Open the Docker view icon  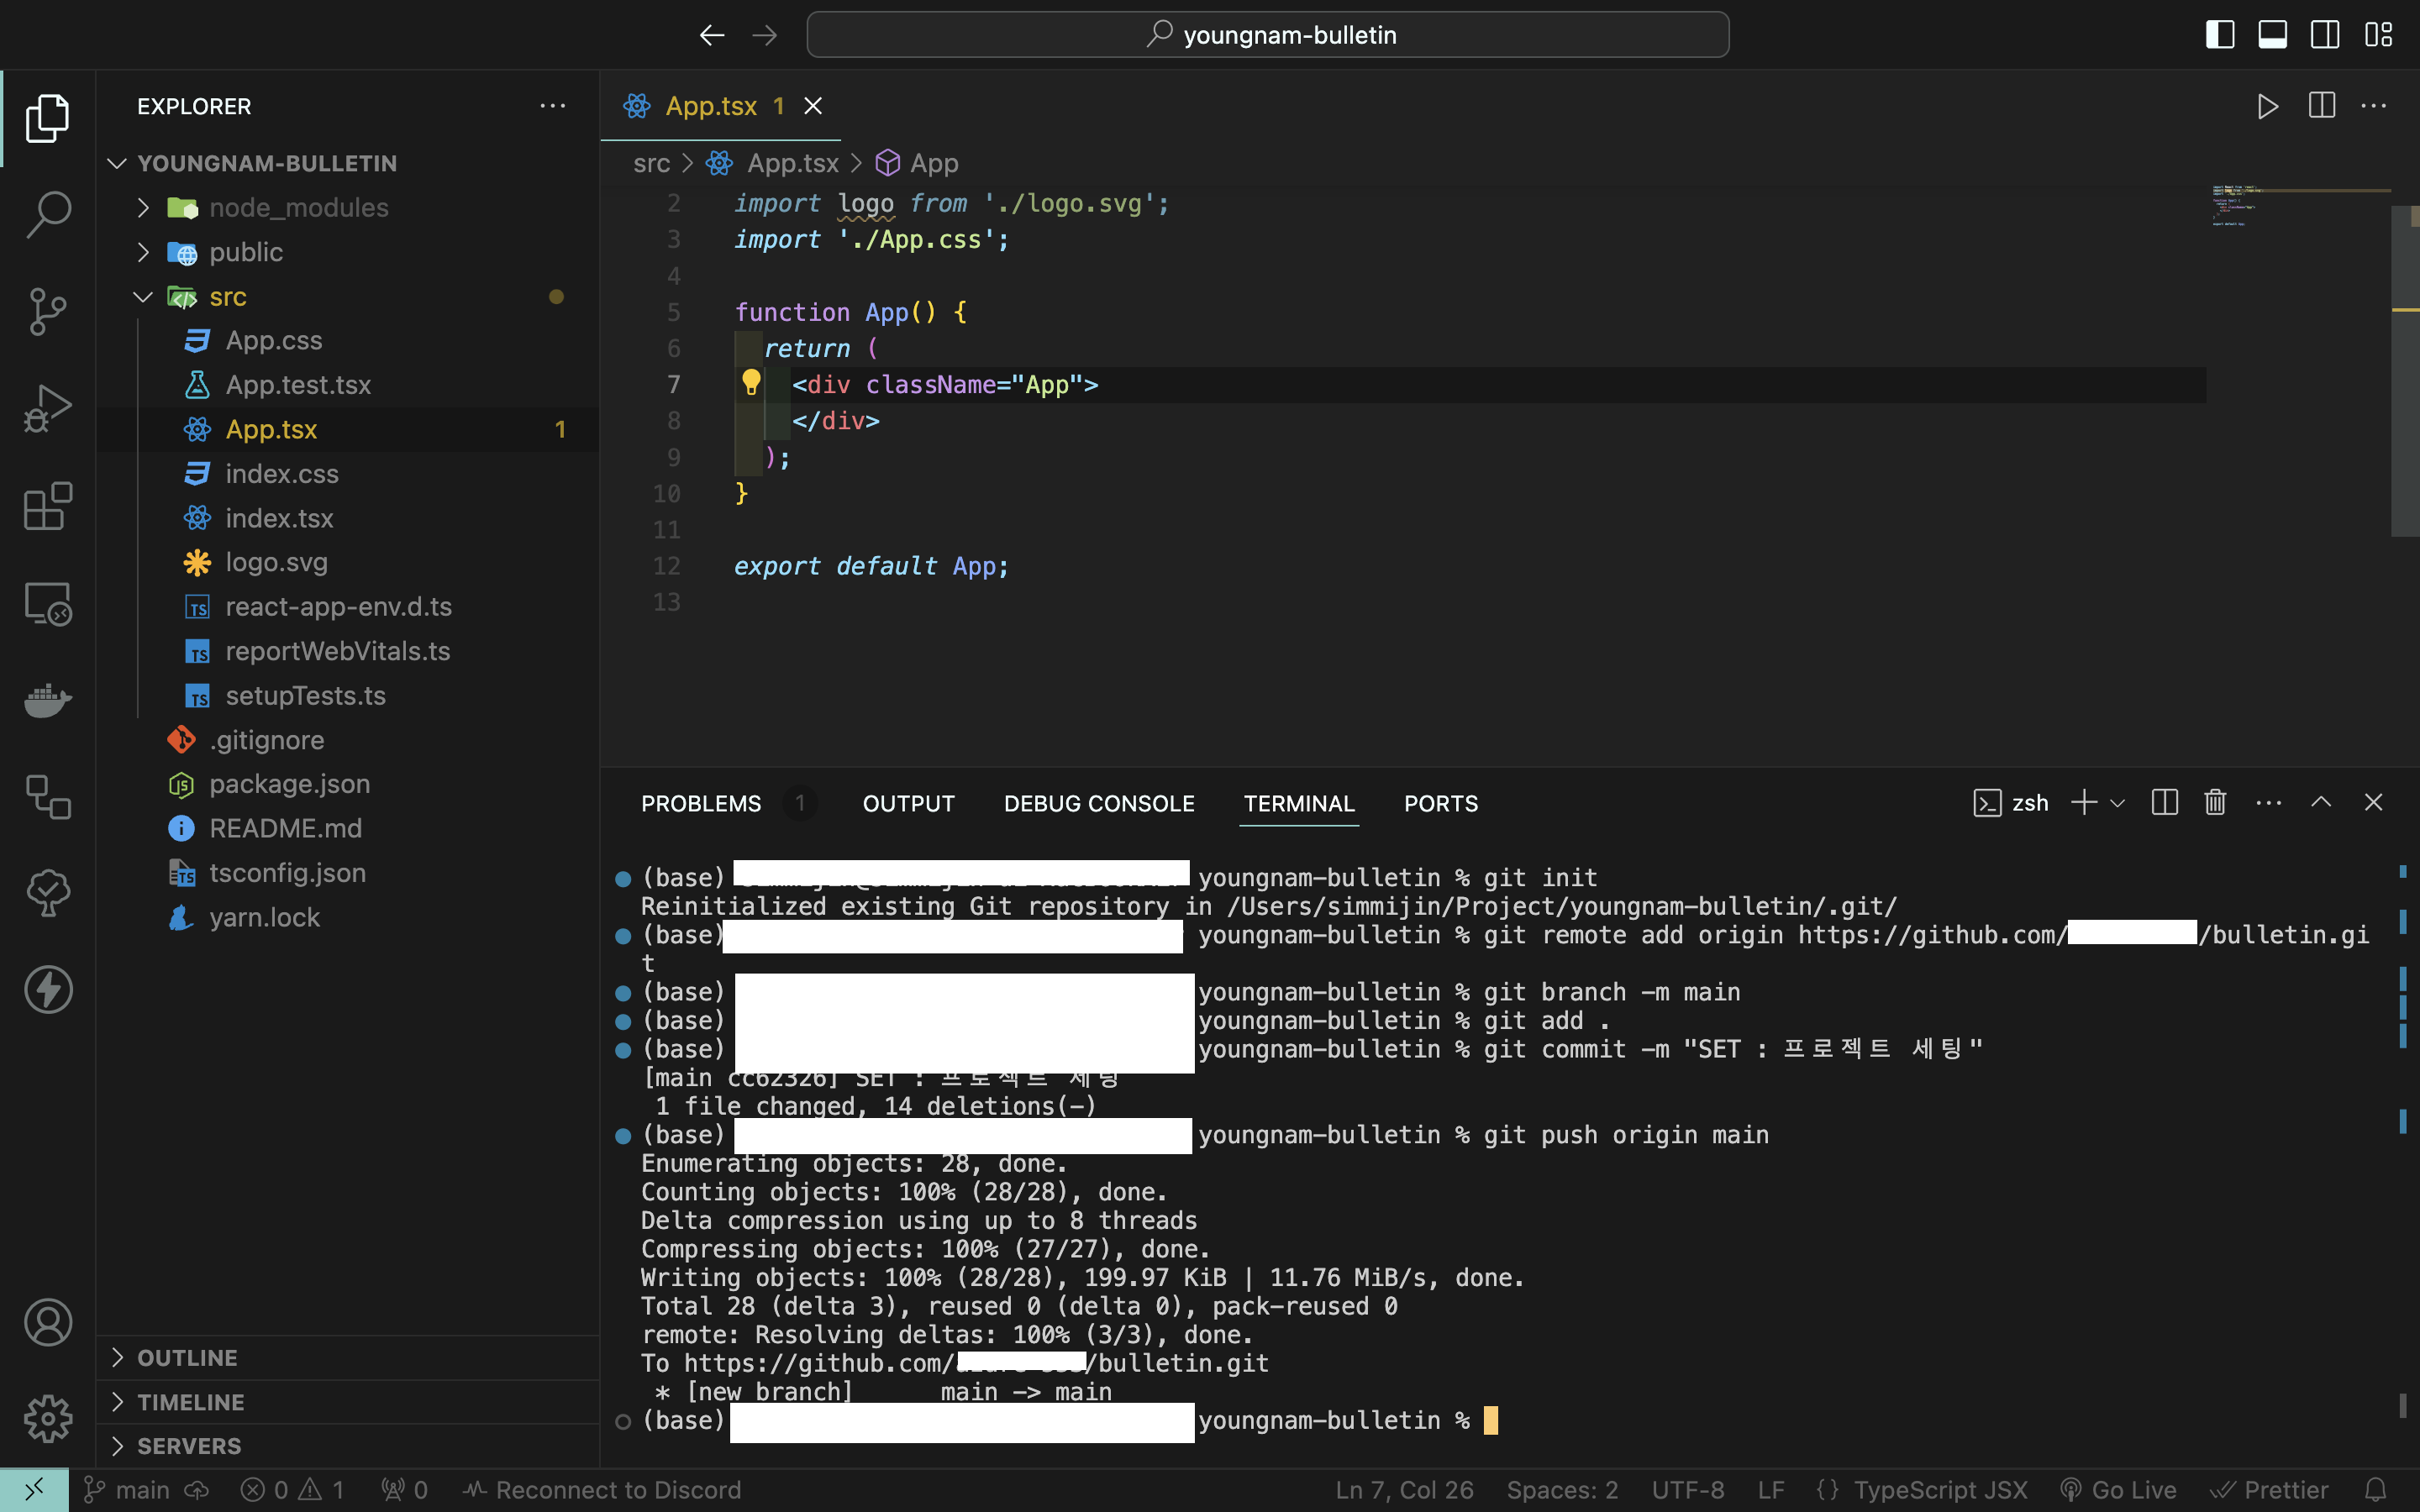click(47, 700)
